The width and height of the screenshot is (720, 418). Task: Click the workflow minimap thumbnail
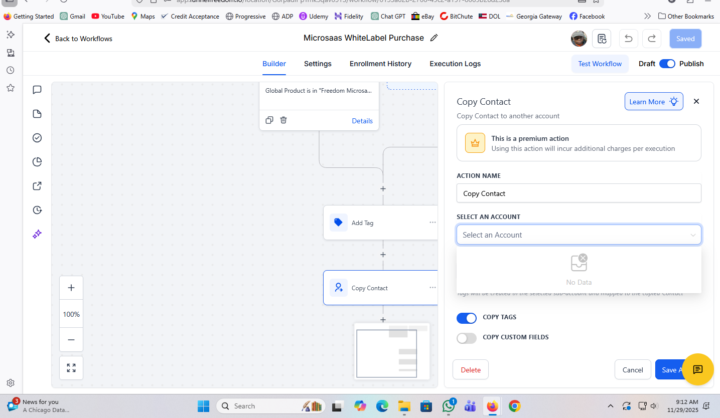[392, 351]
